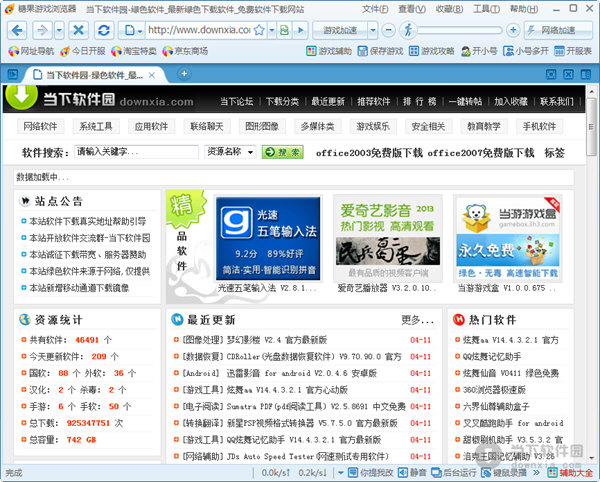This screenshot has height=482, width=600.
Task: Open the 开服表 toolbar item
Action: click(x=573, y=51)
